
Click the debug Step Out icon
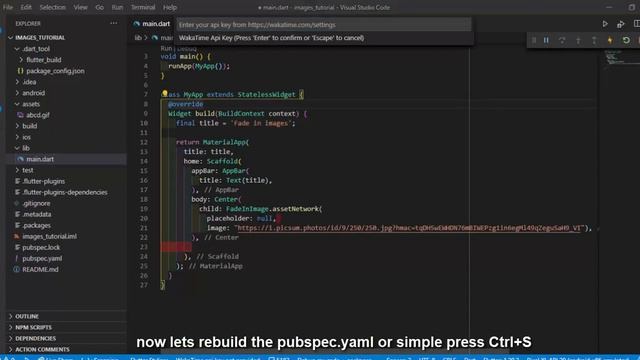594,40
